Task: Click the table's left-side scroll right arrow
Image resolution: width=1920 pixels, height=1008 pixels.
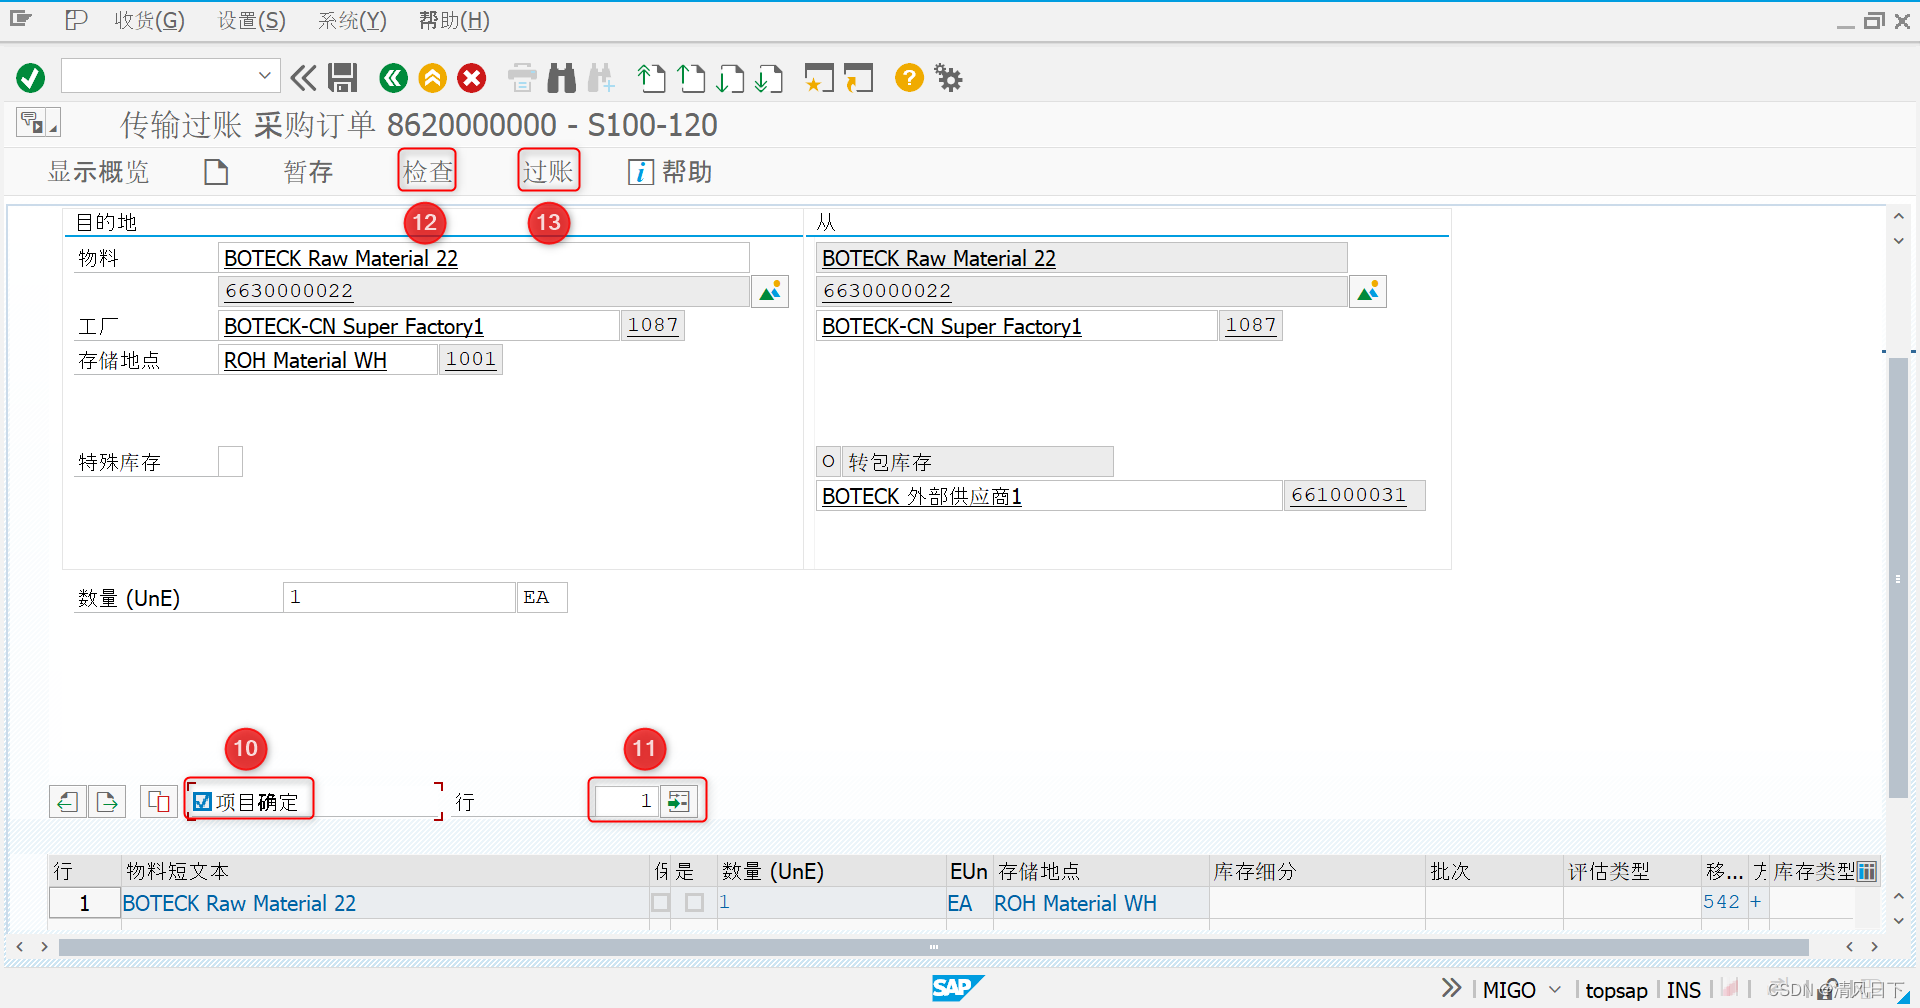Action: coord(44,946)
